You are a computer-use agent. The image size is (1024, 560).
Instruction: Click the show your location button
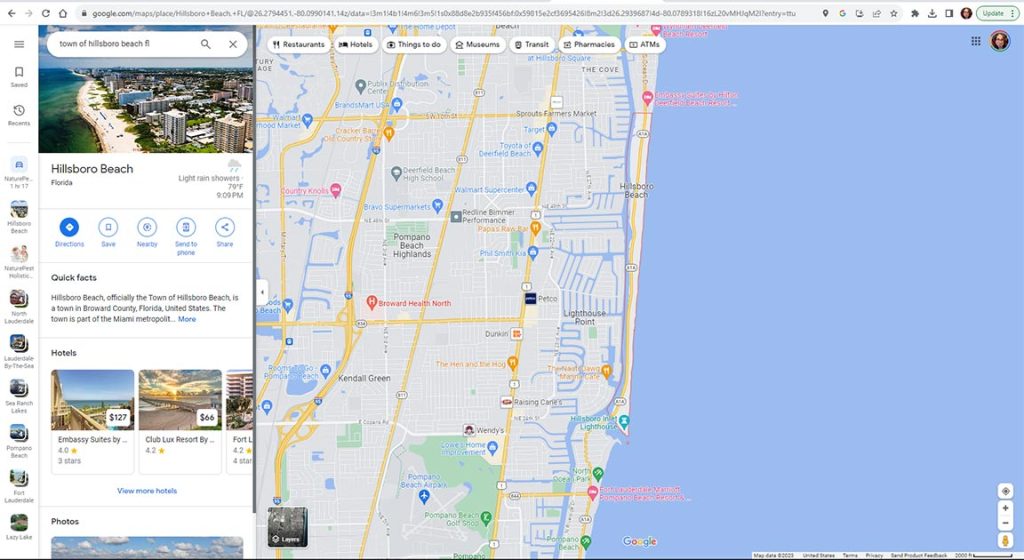pos(1005,491)
